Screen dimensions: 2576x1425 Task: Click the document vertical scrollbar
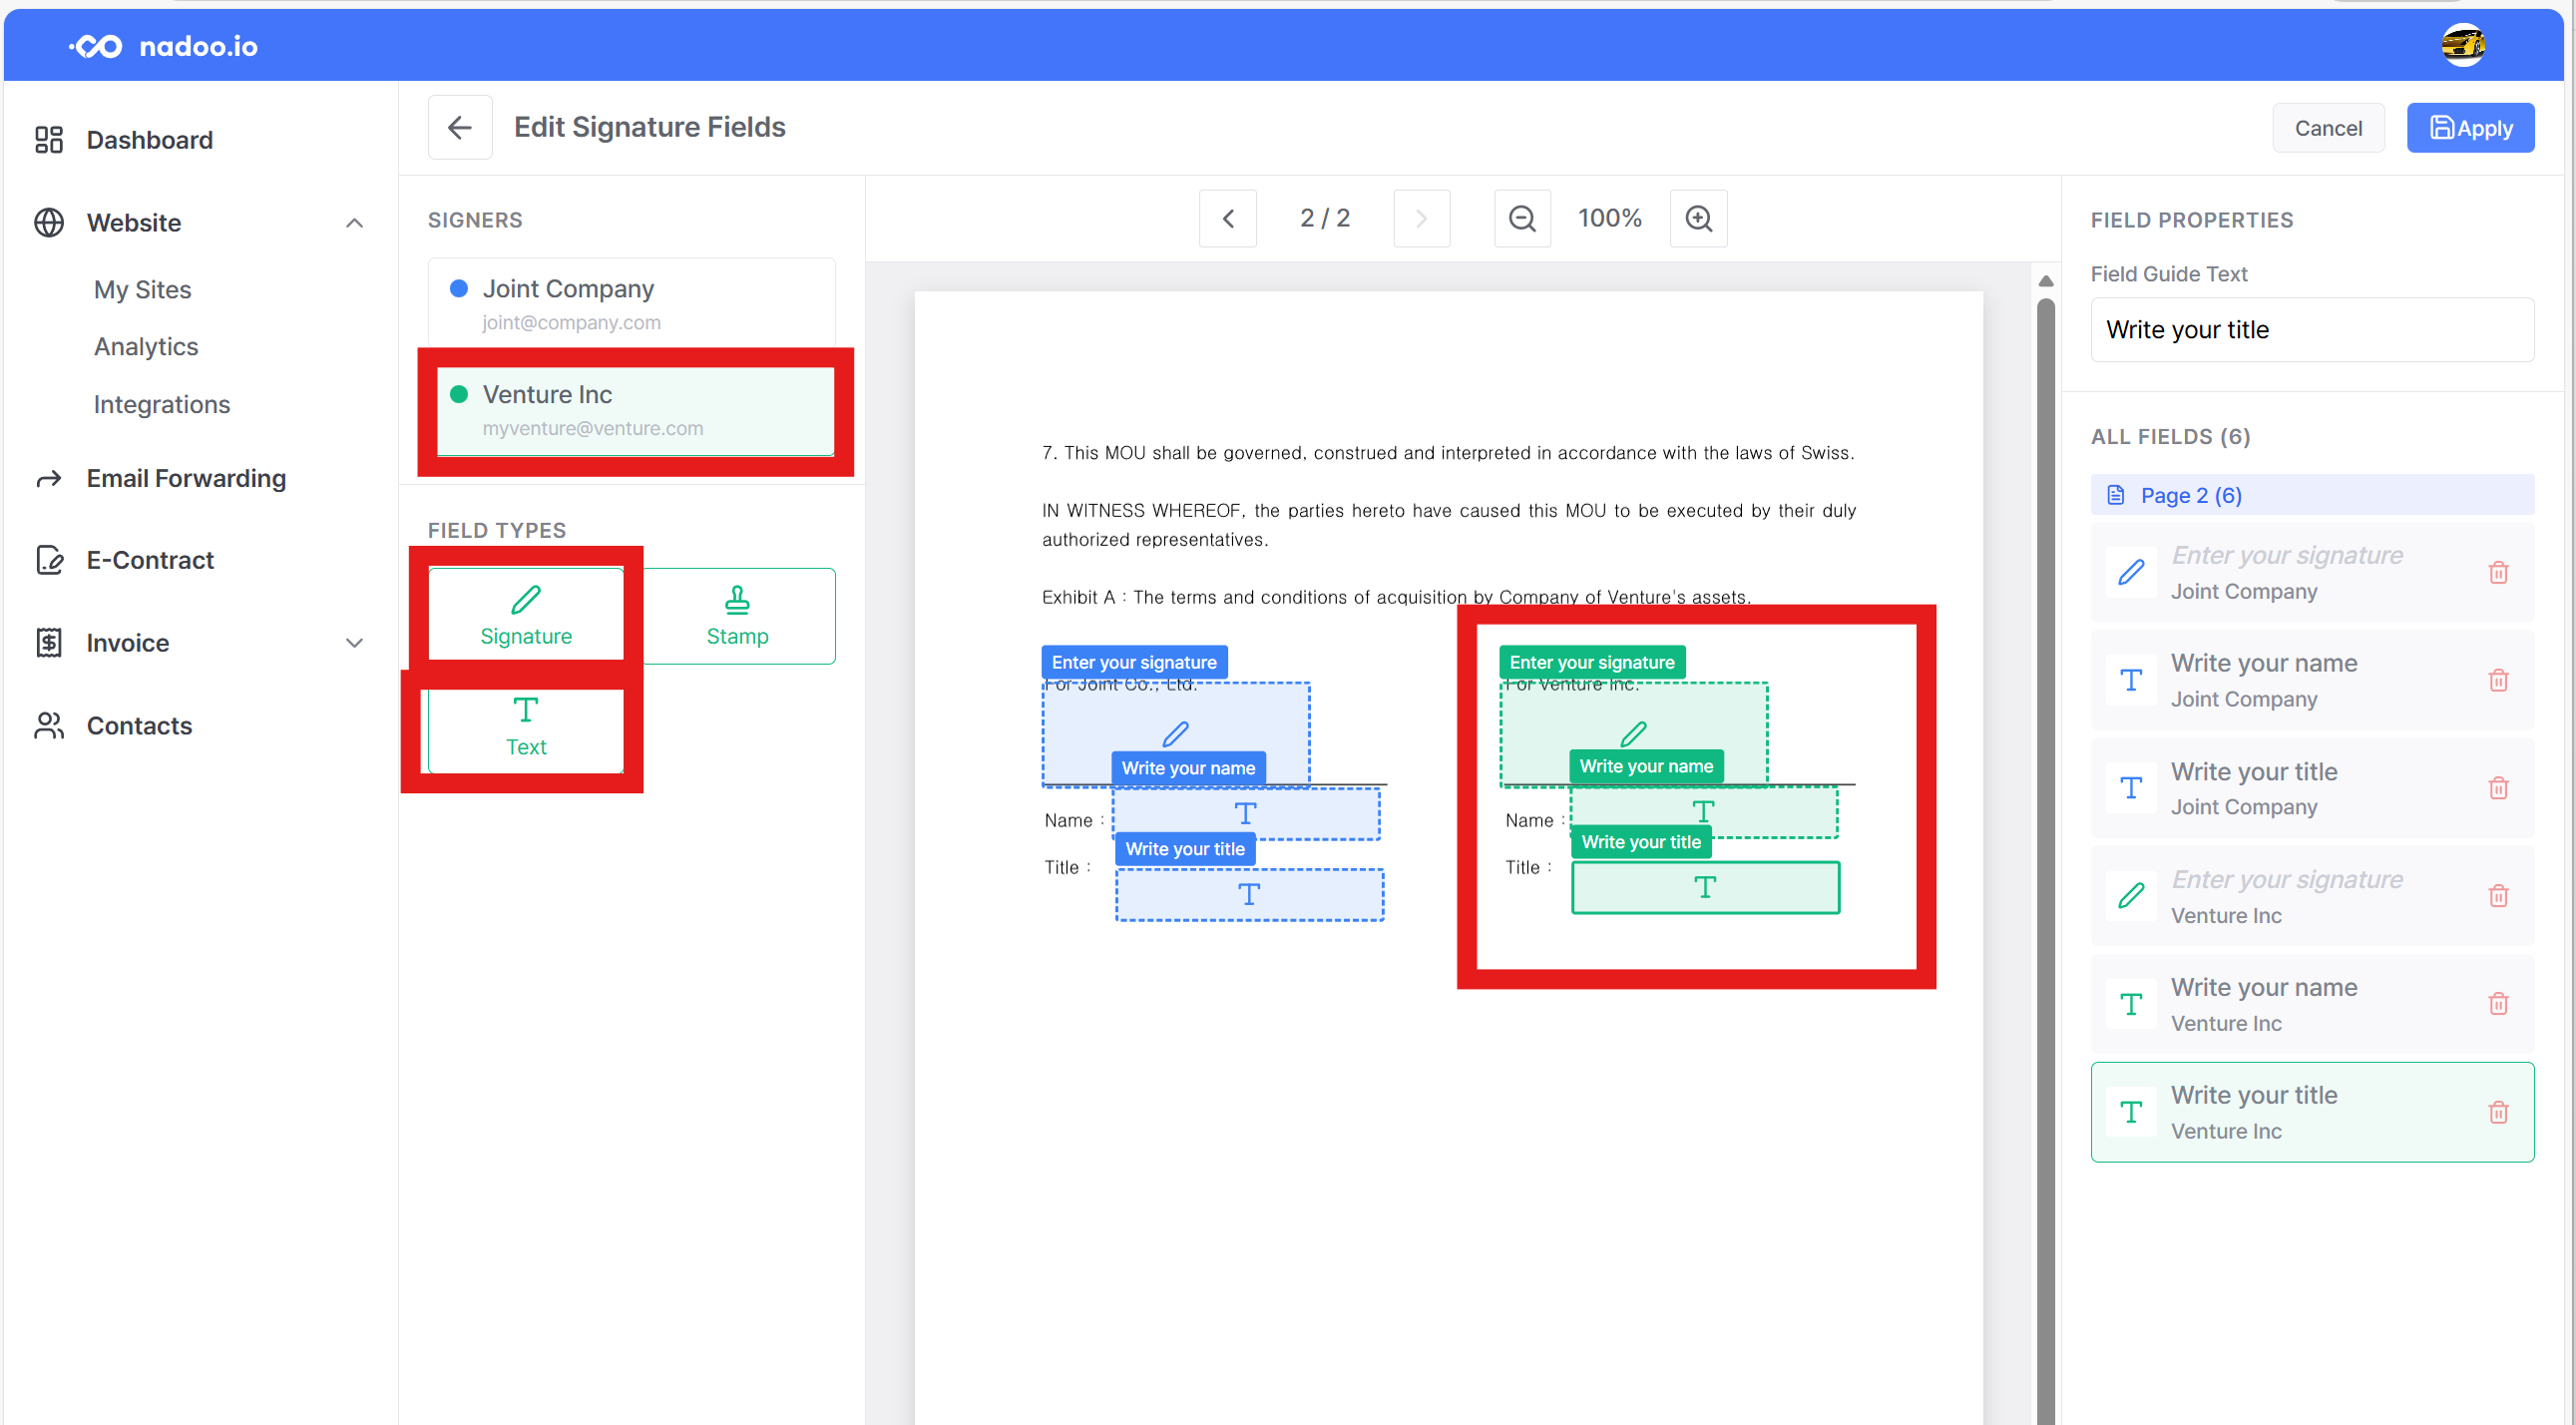coord(2046,860)
